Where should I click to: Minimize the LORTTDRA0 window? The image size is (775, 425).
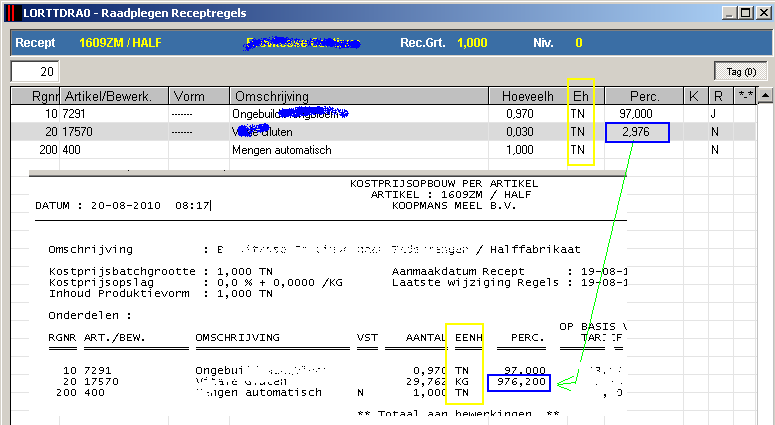[729, 13]
